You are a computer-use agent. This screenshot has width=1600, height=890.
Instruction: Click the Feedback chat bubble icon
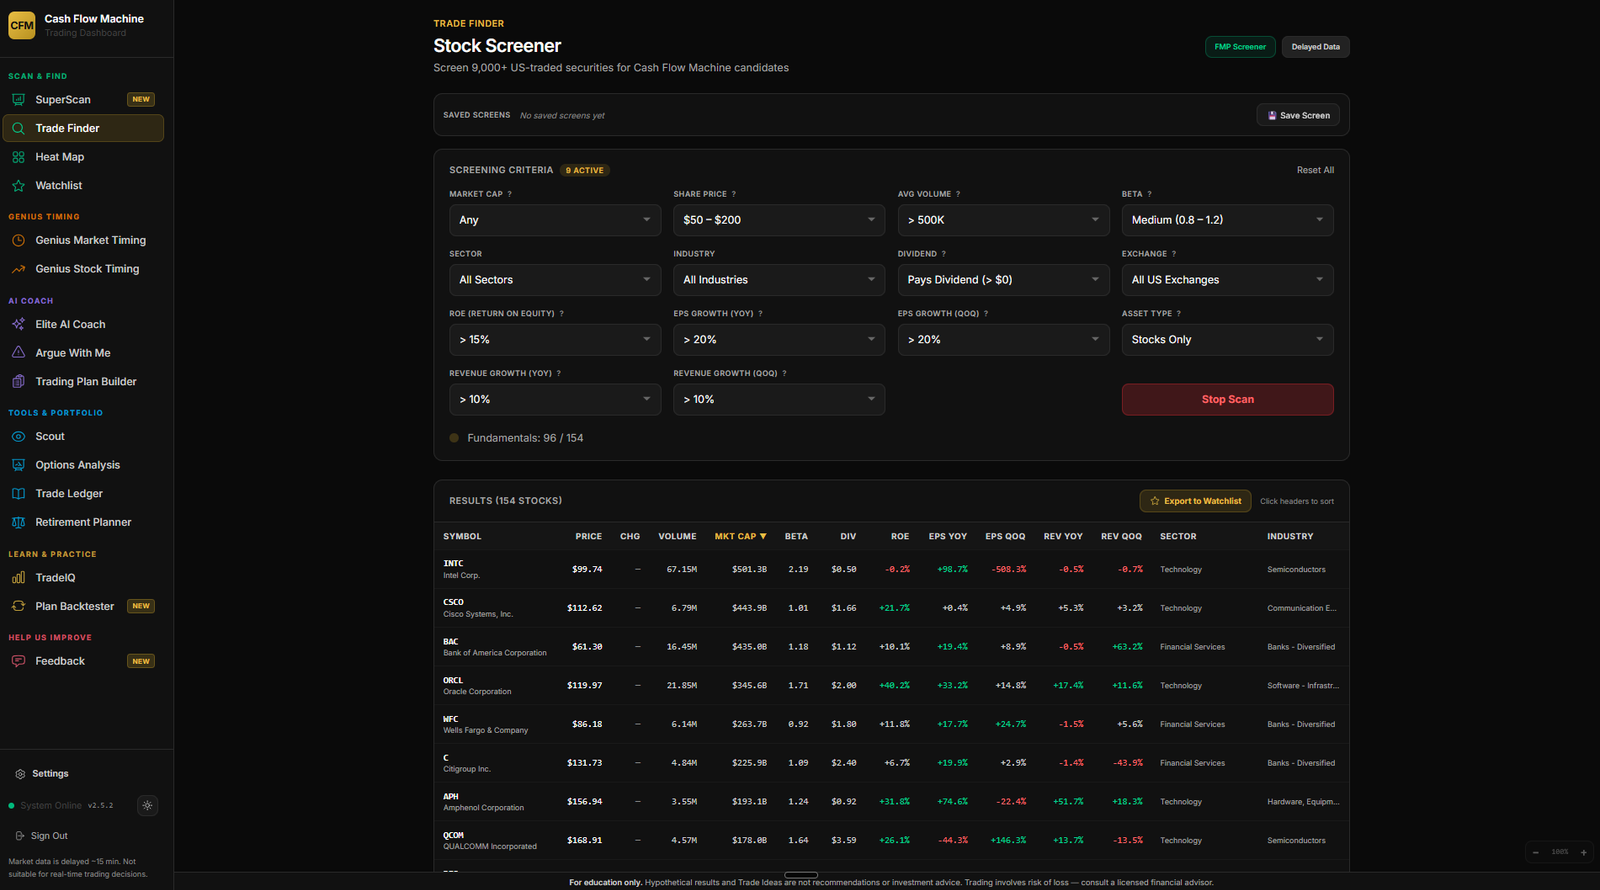pyautogui.click(x=18, y=661)
